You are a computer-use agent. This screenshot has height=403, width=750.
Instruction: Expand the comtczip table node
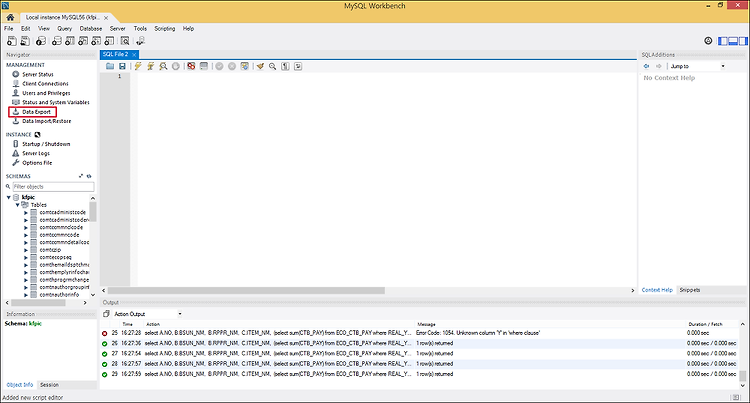26,250
